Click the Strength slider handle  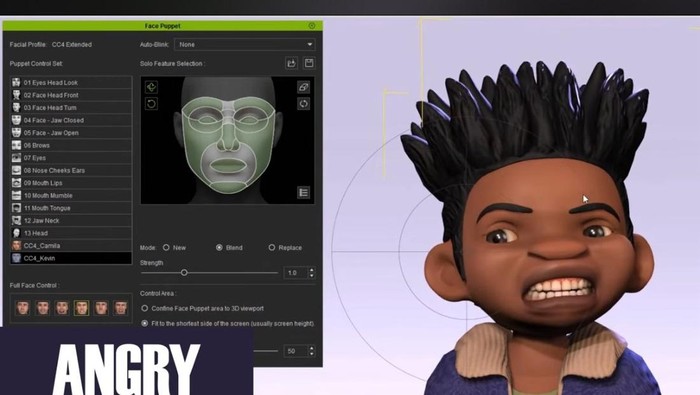point(184,272)
